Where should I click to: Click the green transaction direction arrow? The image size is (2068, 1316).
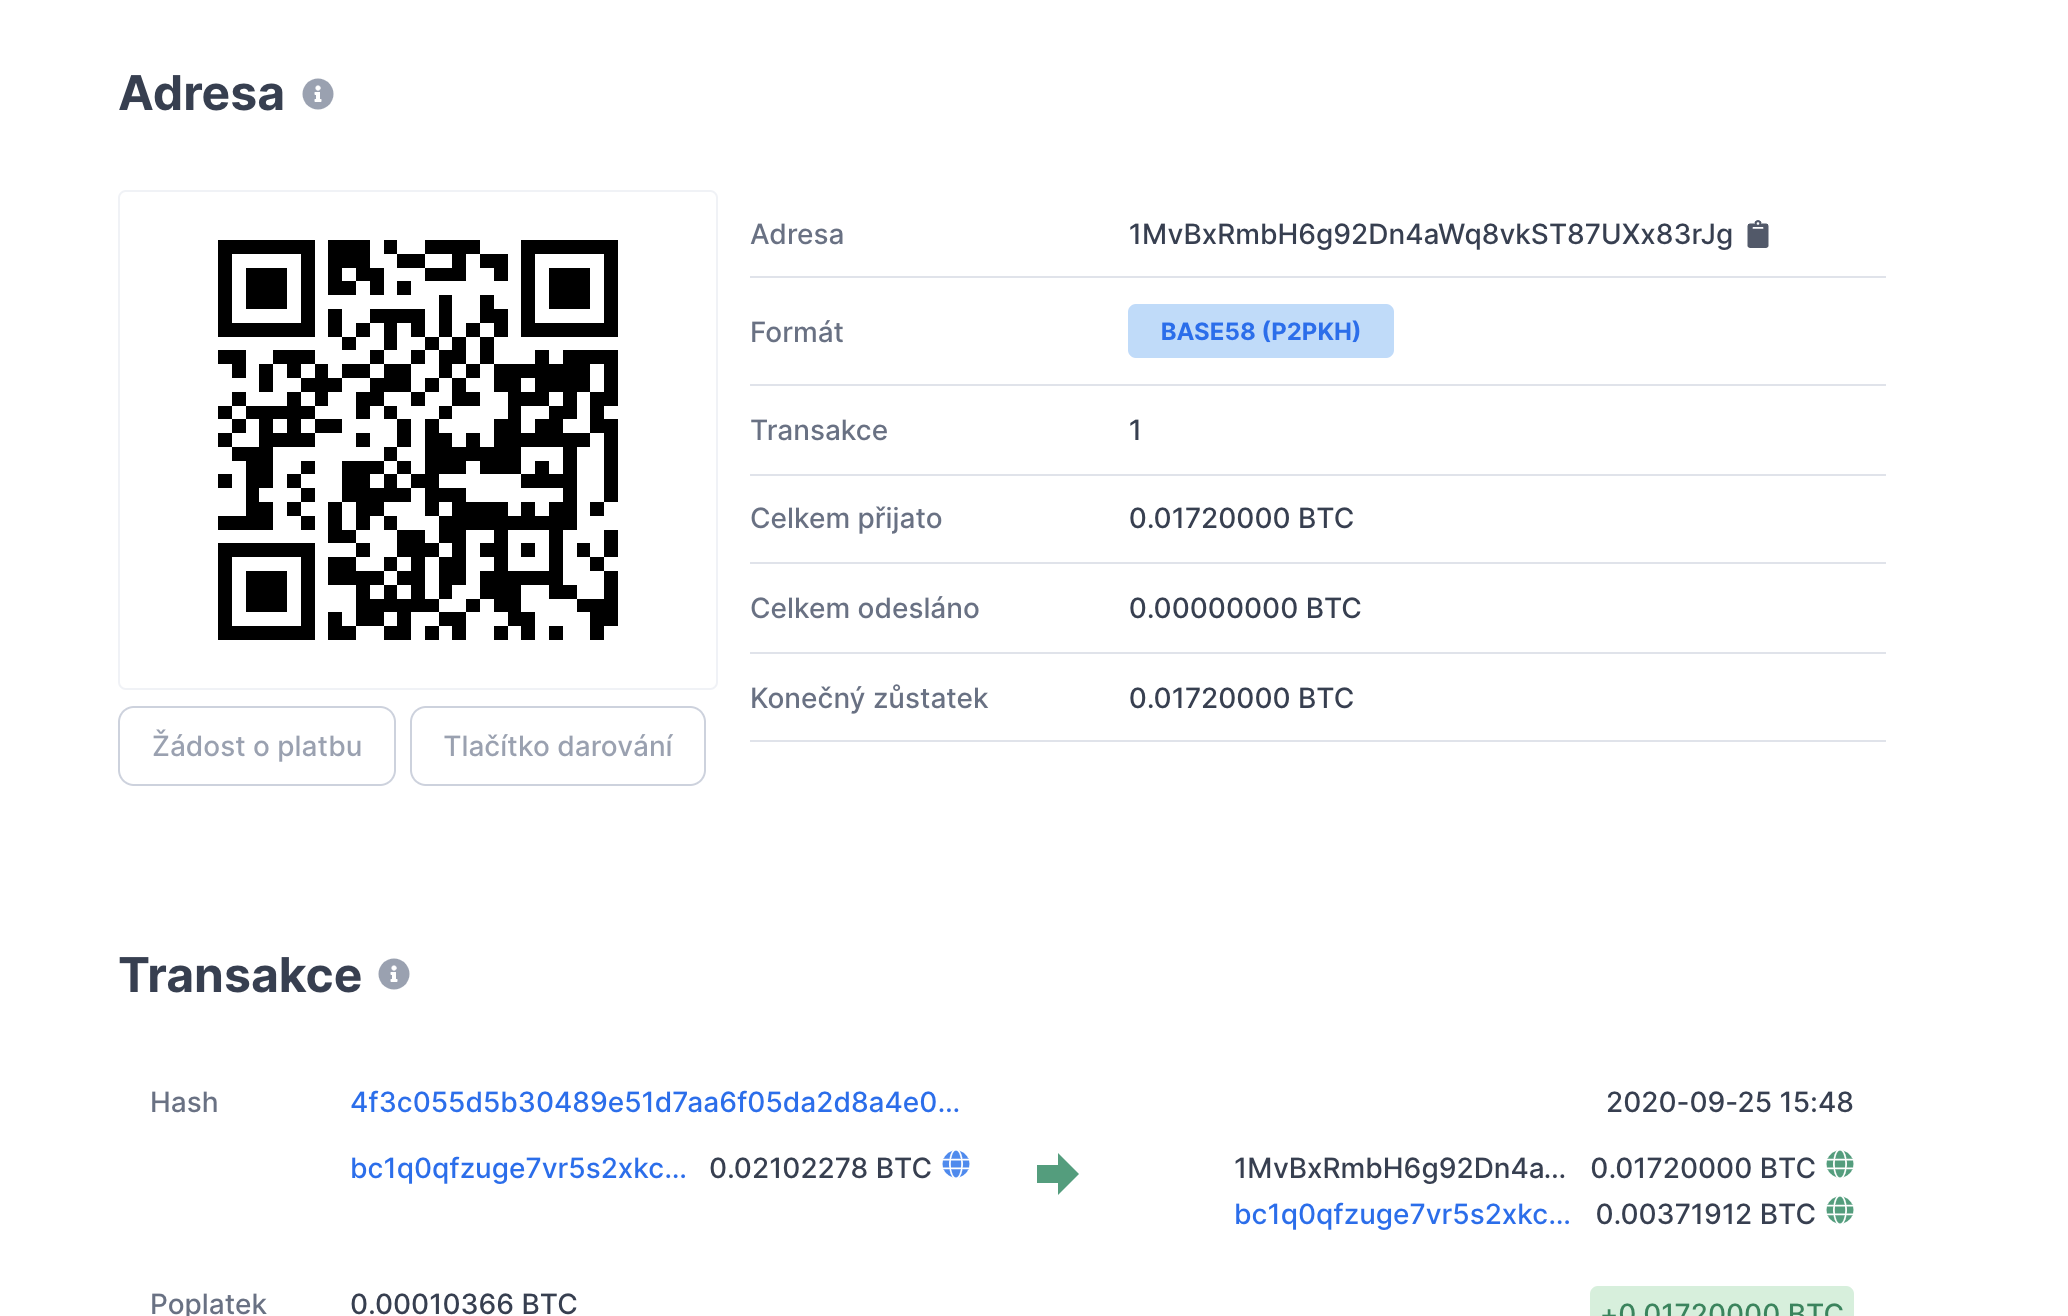(x=1057, y=1173)
